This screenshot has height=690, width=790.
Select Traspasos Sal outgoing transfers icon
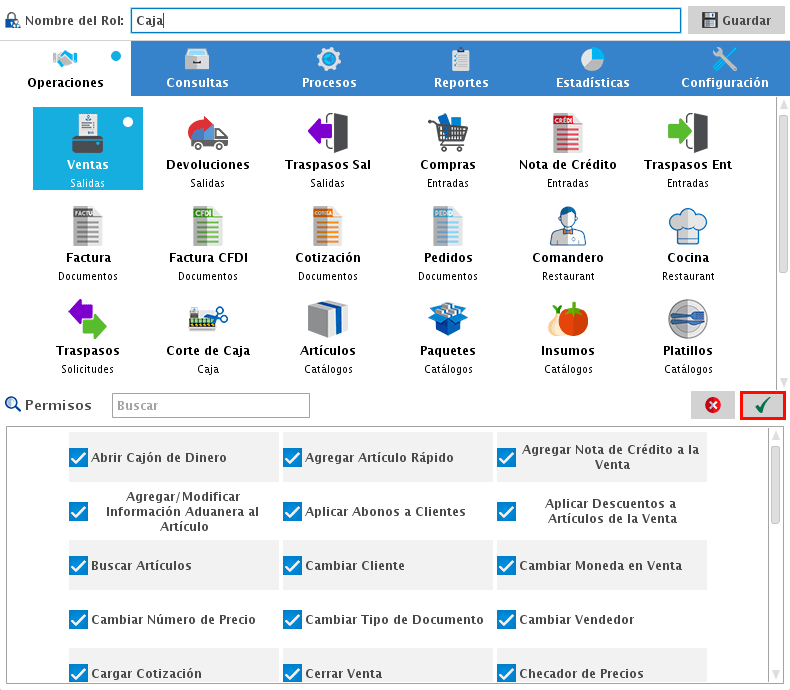tap(328, 133)
